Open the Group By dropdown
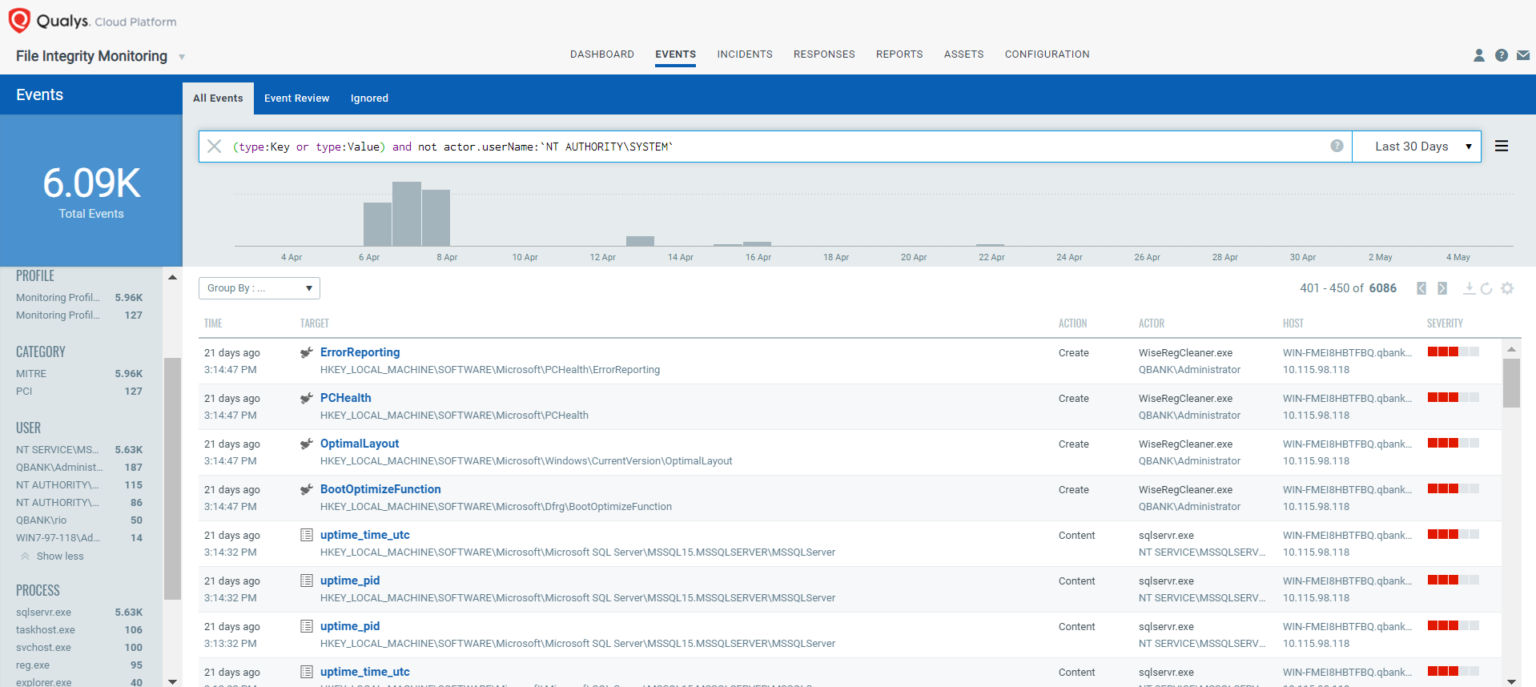Screen dimensions: 1536x687 (x=258, y=287)
